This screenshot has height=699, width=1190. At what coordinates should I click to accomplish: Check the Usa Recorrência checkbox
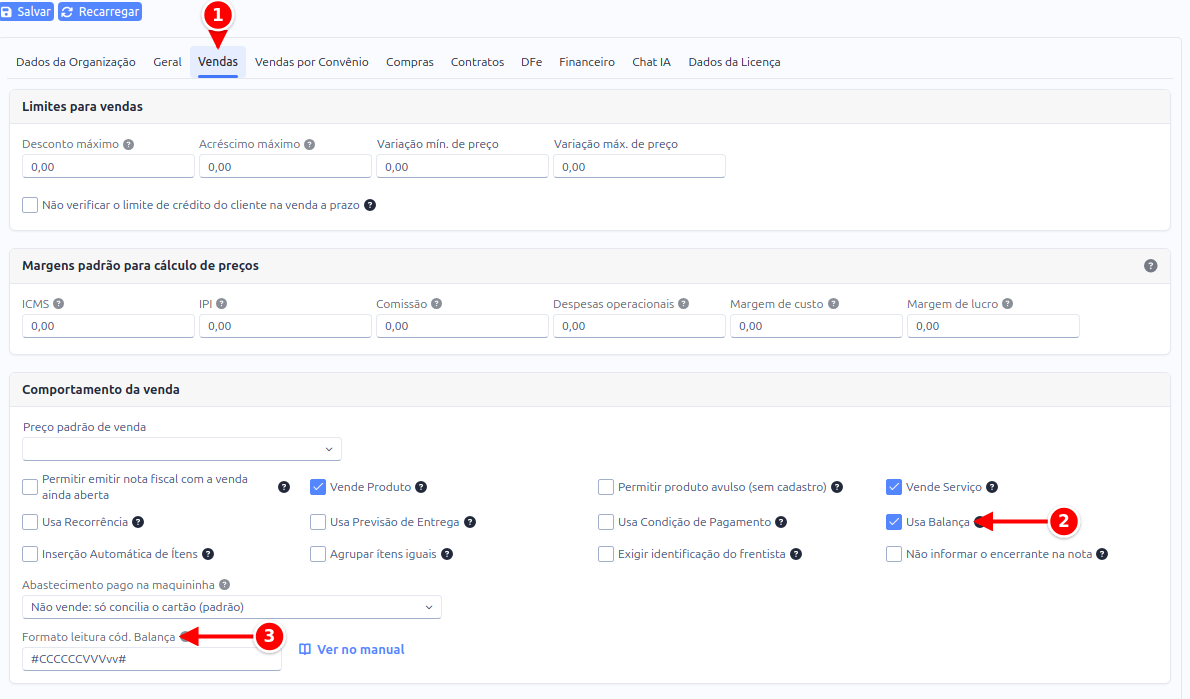[30, 522]
